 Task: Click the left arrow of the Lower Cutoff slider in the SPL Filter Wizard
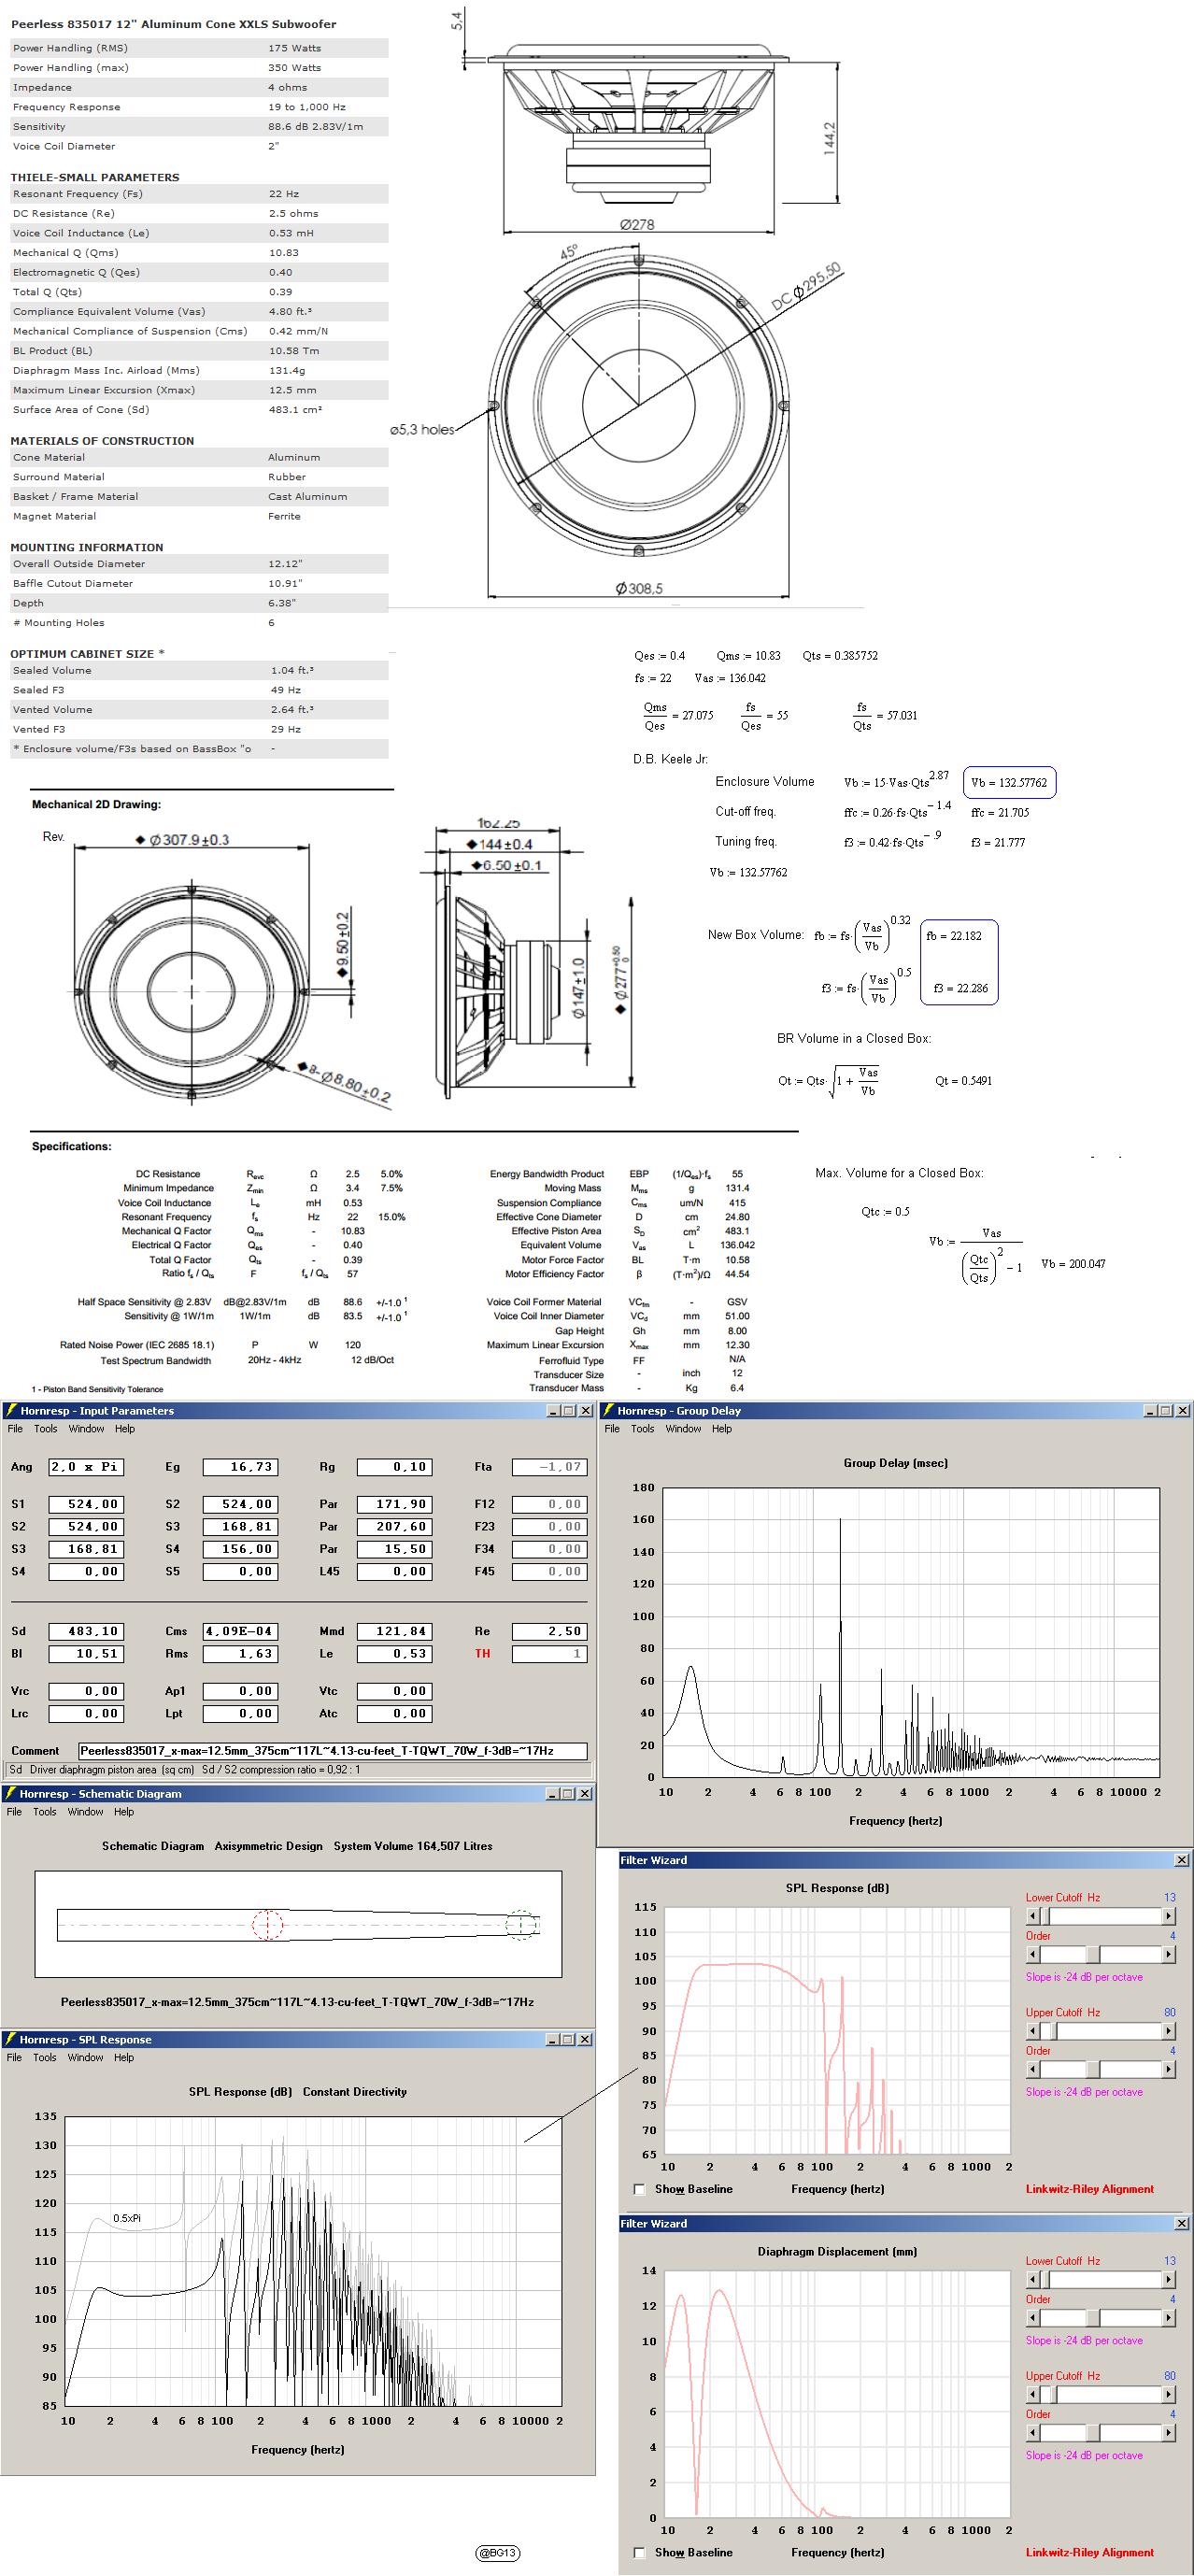point(1033,1916)
